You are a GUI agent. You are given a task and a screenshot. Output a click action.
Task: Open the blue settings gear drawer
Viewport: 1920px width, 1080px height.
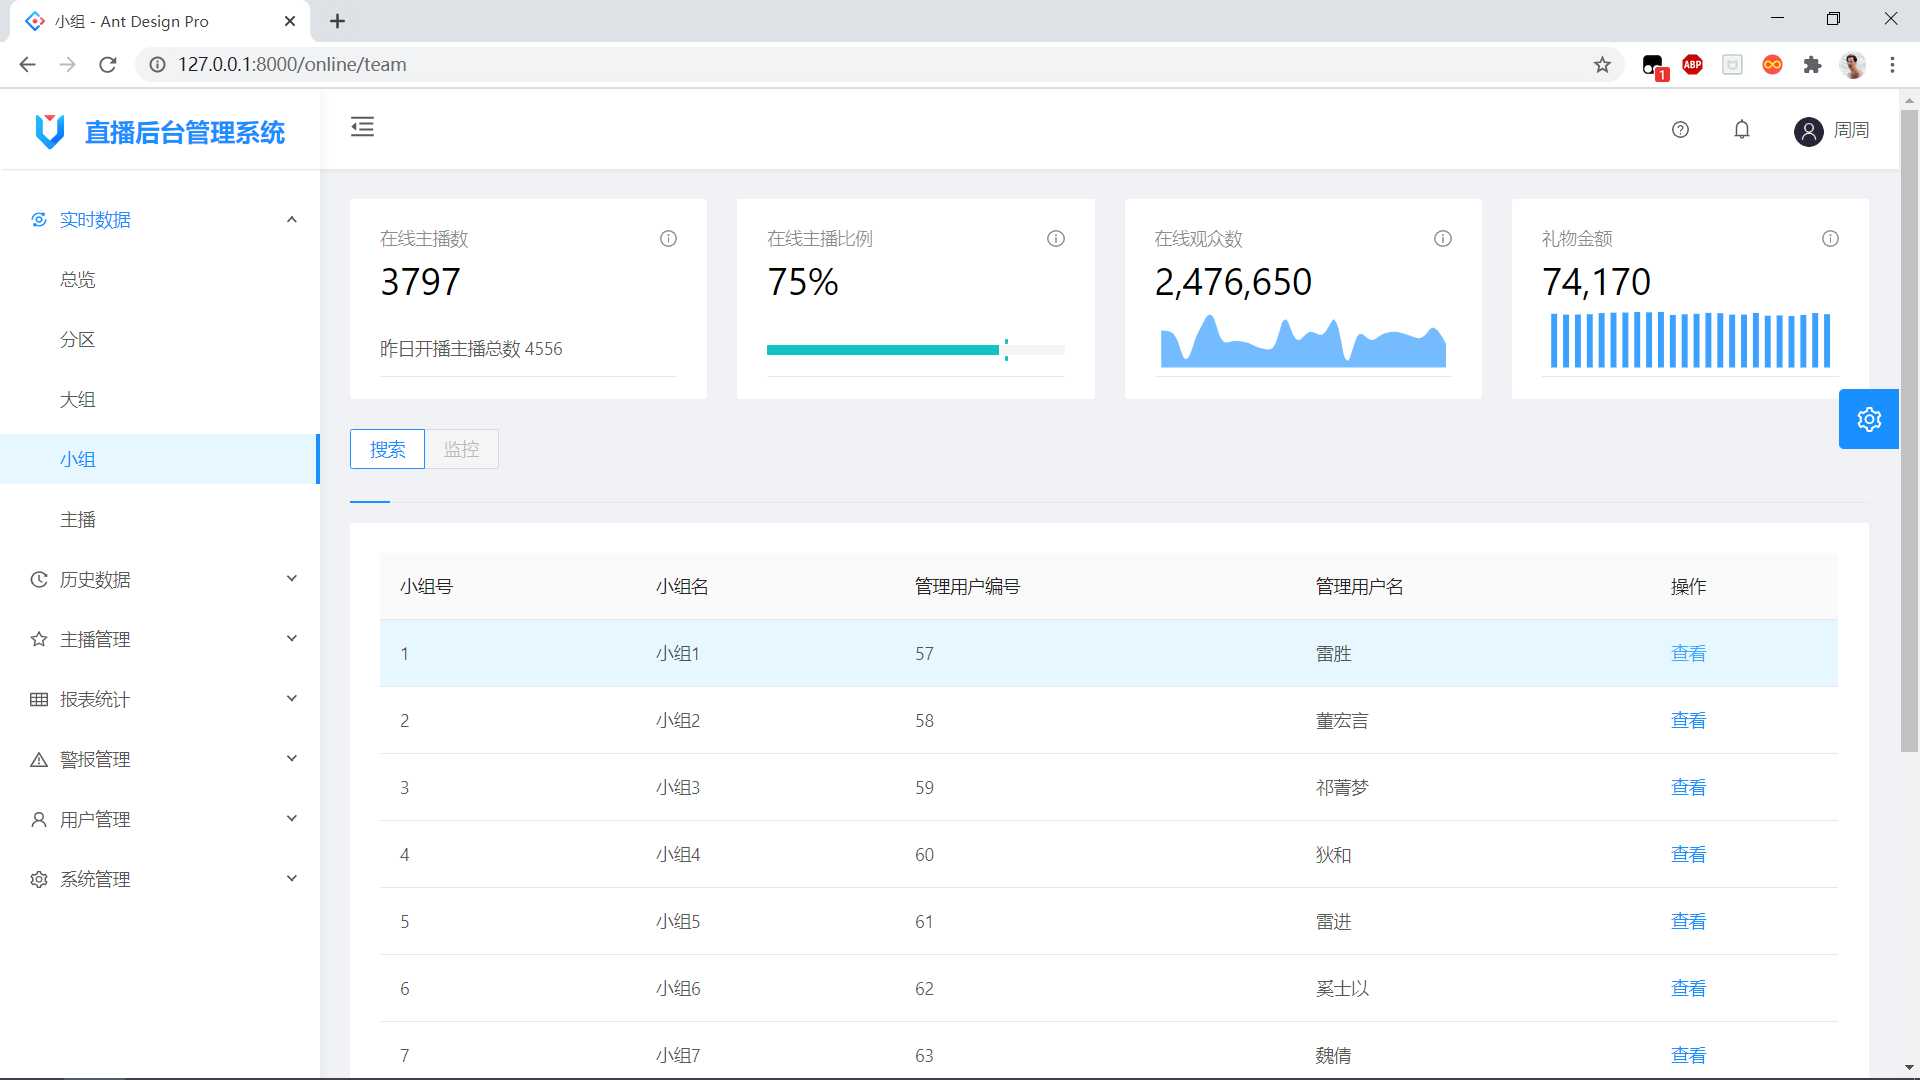pyautogui.click(x=1868, y=419)
